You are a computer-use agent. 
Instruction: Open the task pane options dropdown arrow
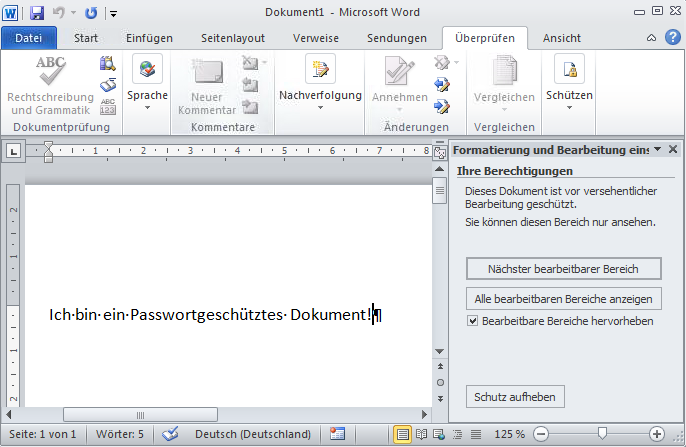coord(657,150)
